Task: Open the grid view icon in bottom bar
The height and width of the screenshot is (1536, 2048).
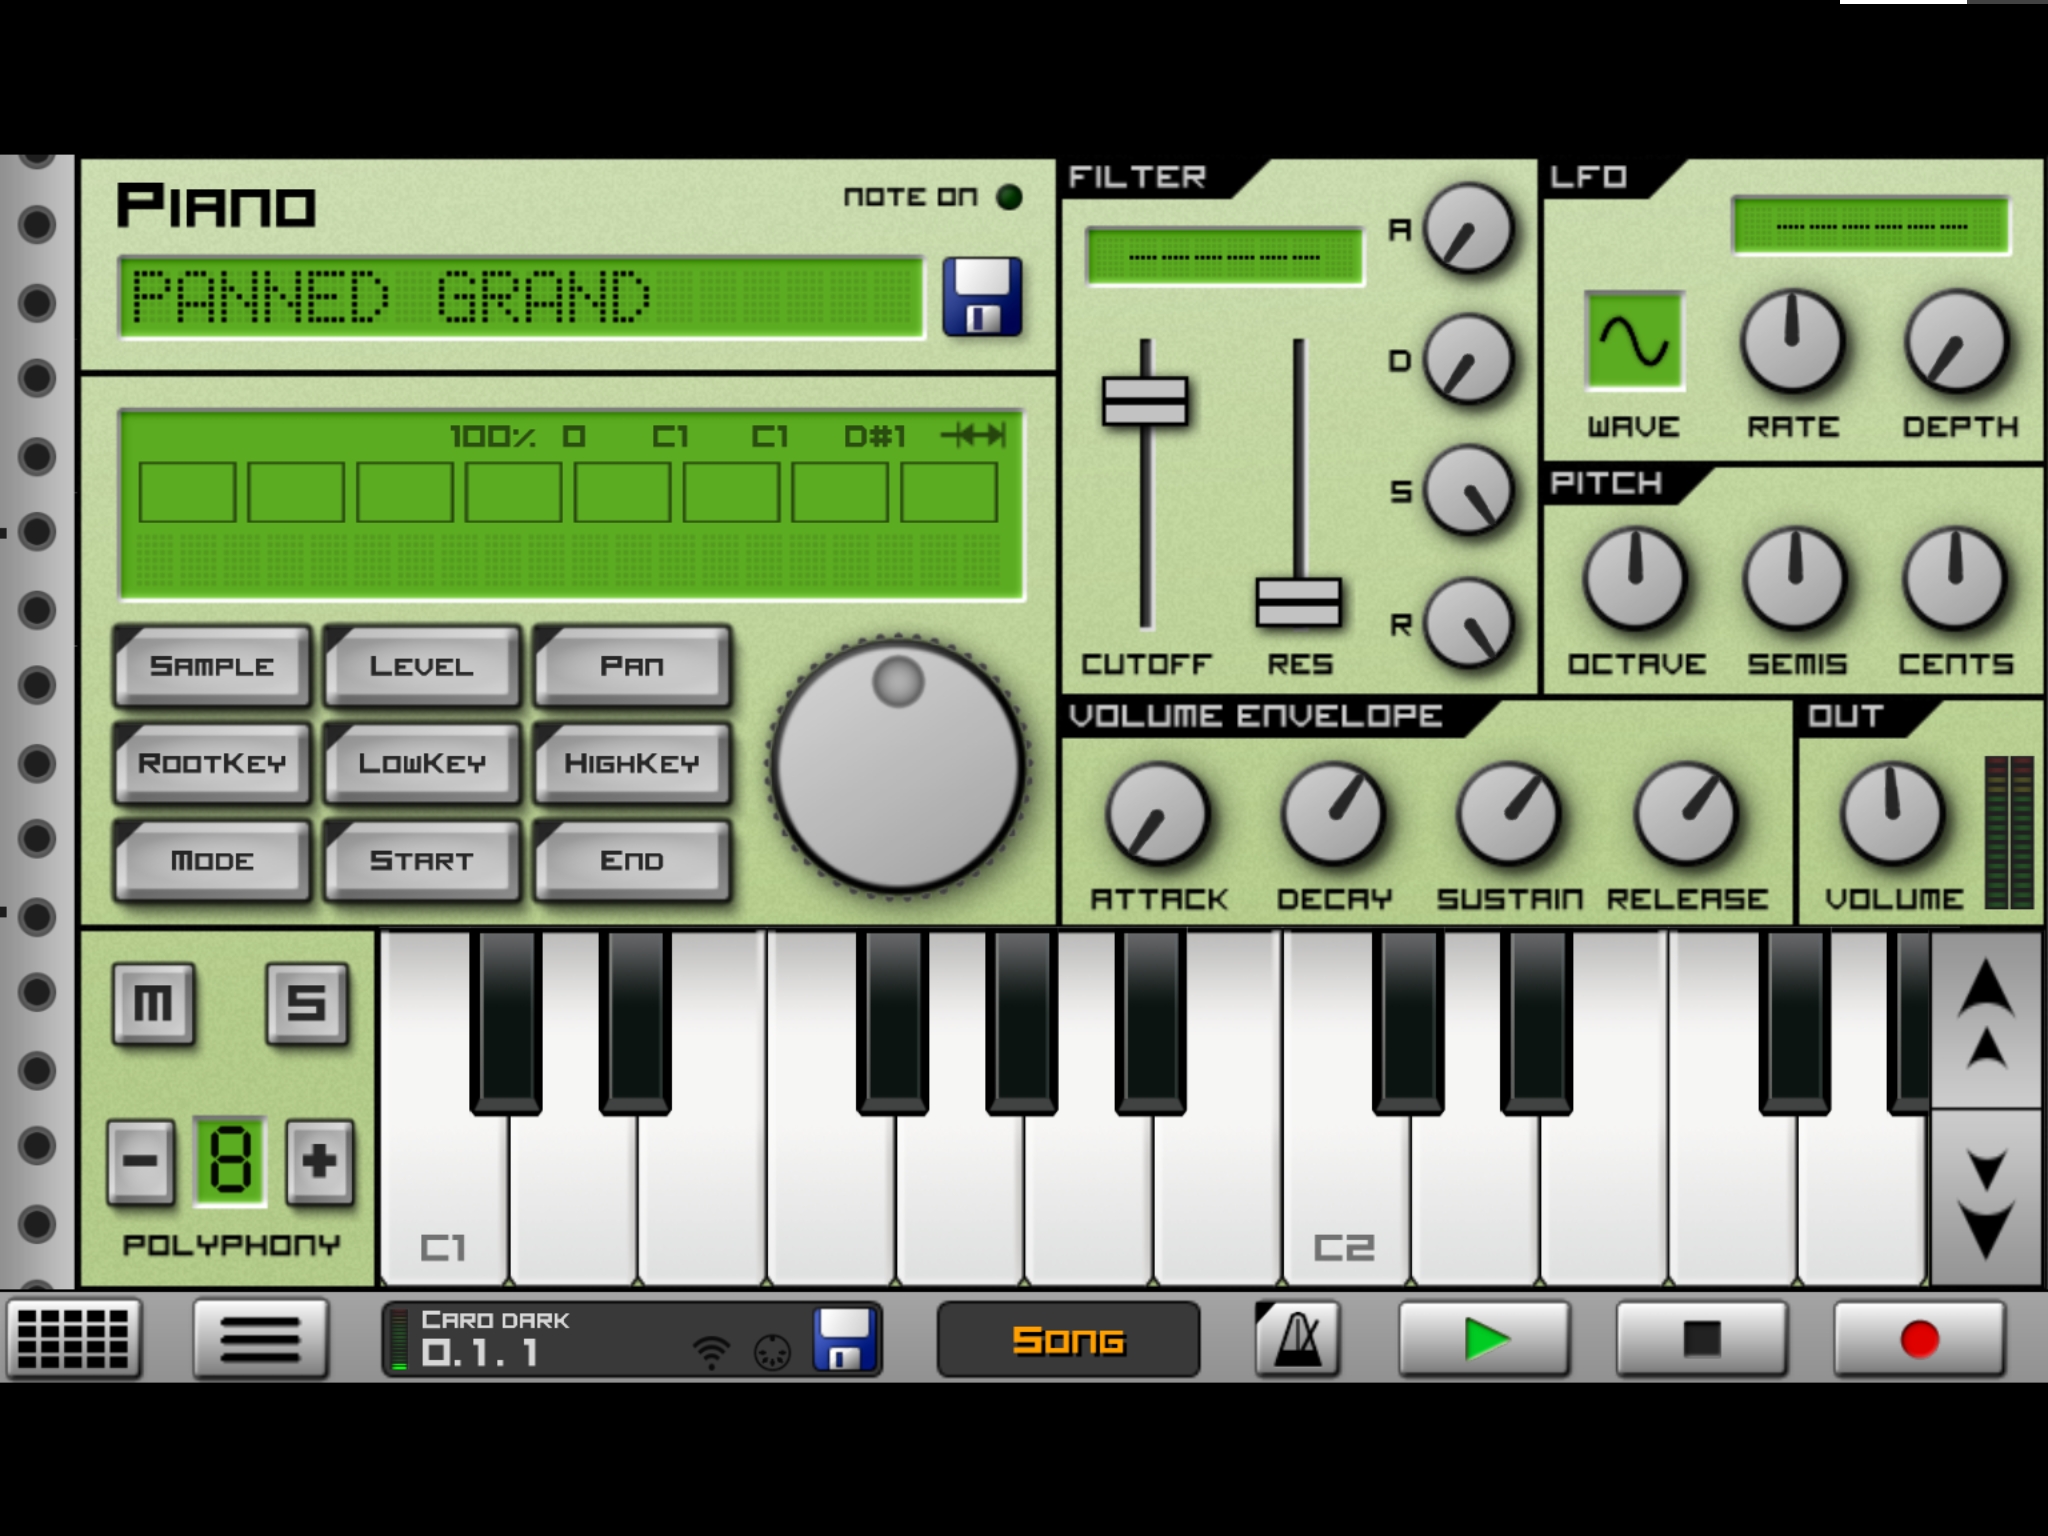Action: [74, 1338]
